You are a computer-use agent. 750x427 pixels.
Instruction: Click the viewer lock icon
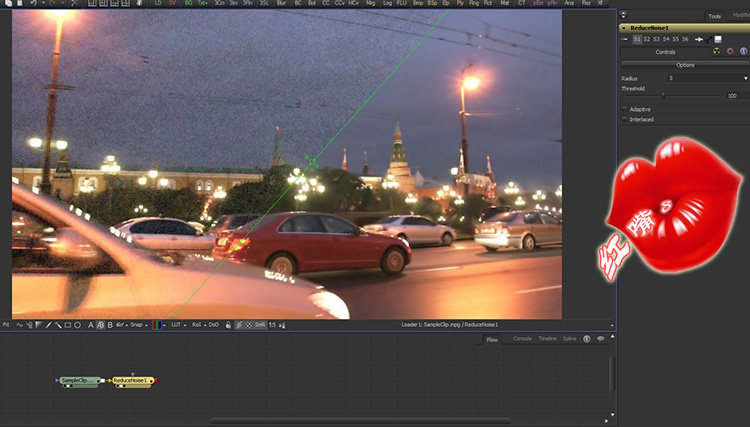tap(228, 325)
